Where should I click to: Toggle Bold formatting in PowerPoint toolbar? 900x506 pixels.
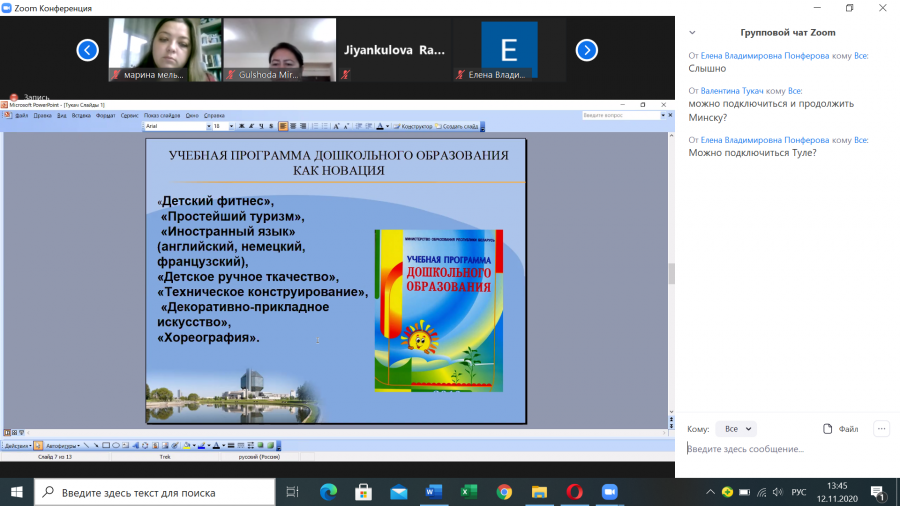point(241,126)
